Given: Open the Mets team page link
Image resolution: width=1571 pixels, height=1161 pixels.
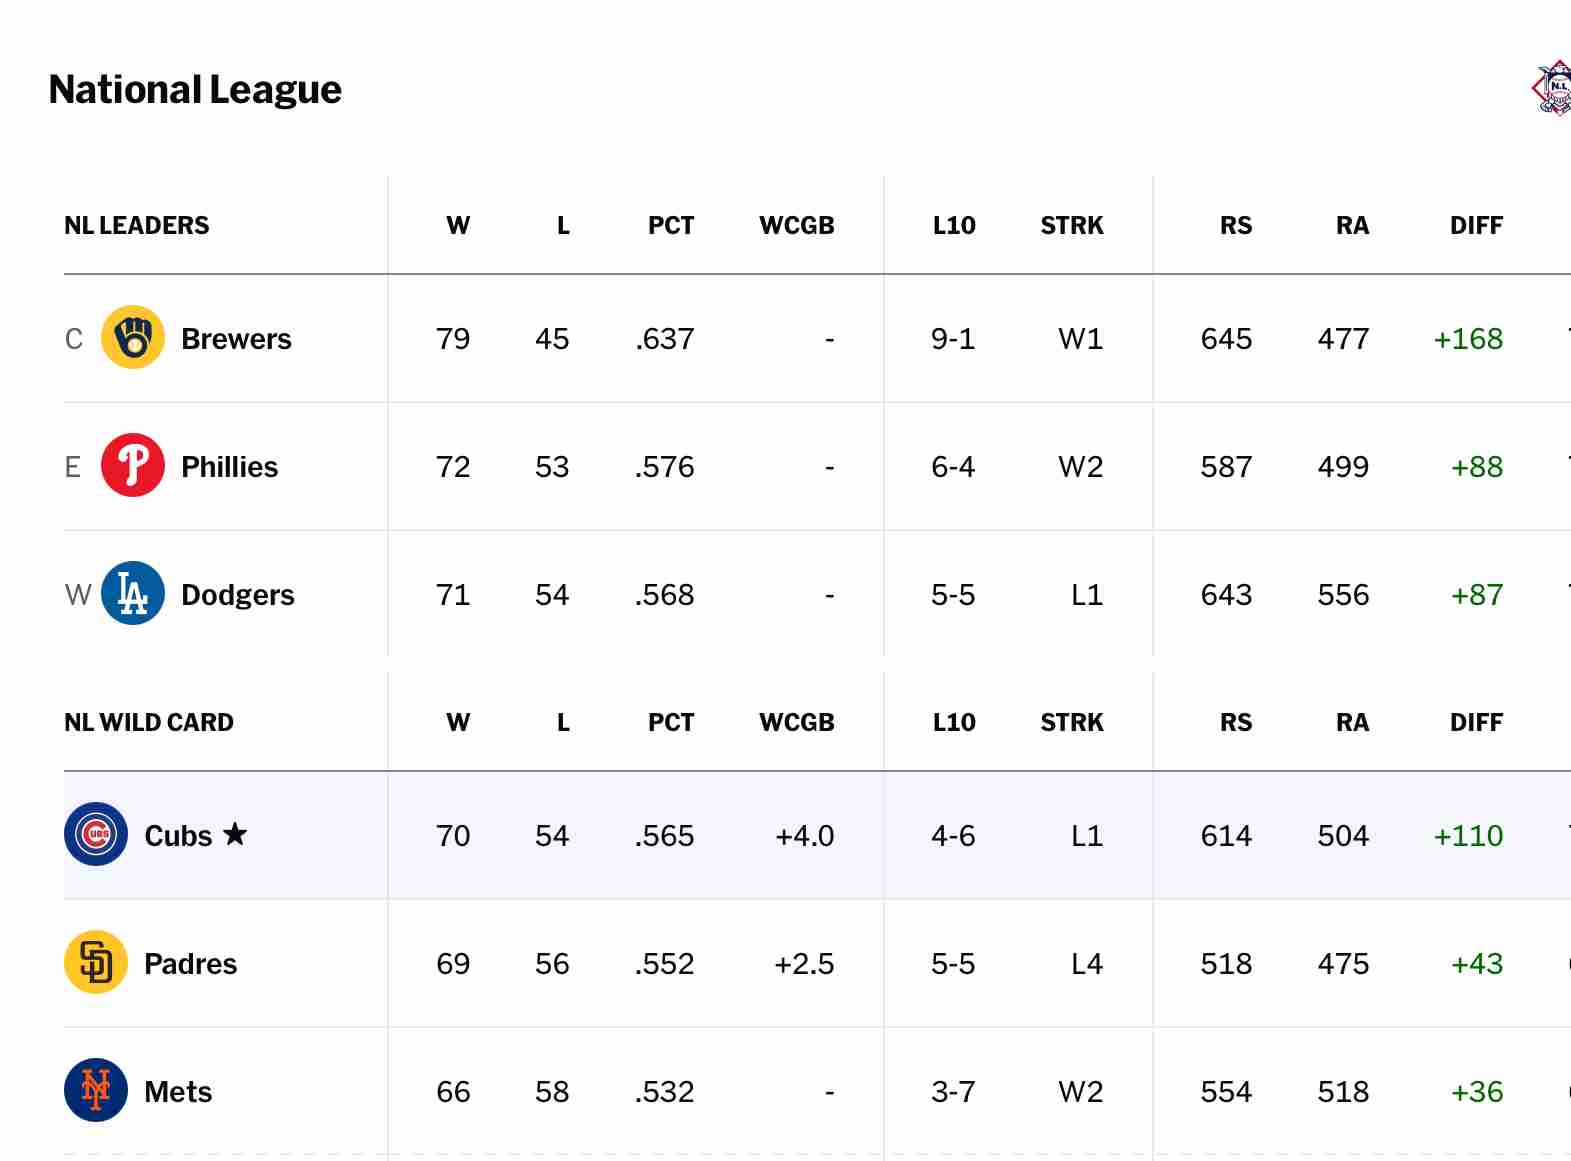Looking at the screenshot, I should [178, 1092].
